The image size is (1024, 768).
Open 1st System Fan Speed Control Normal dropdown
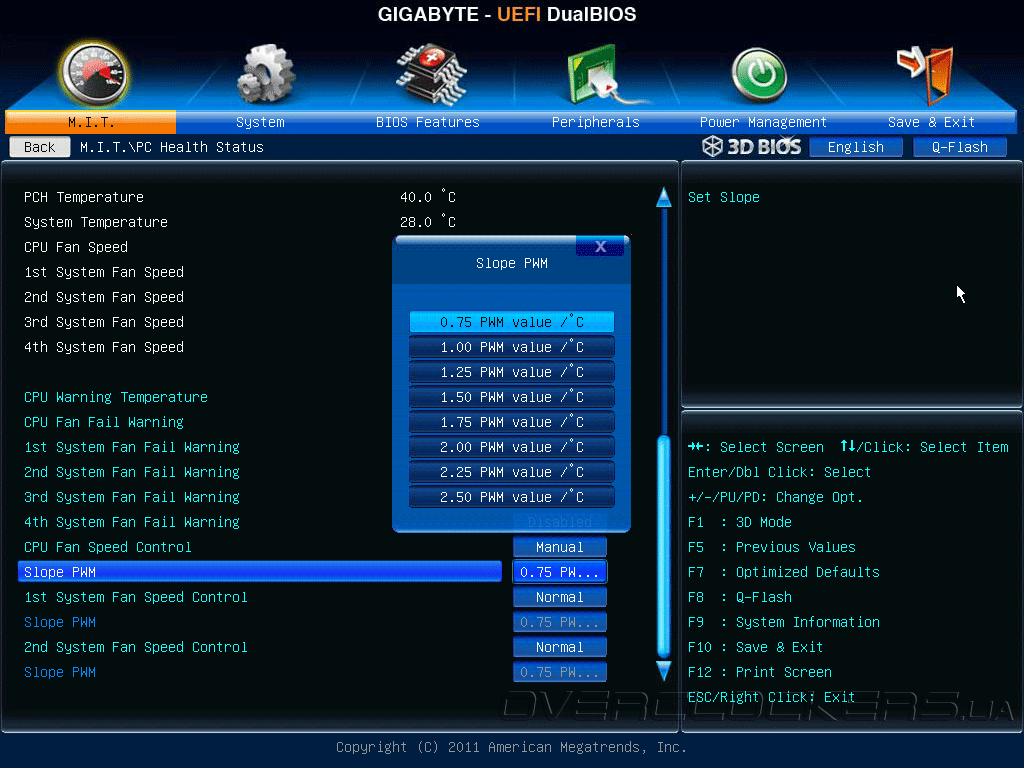(x=560, y=597)
